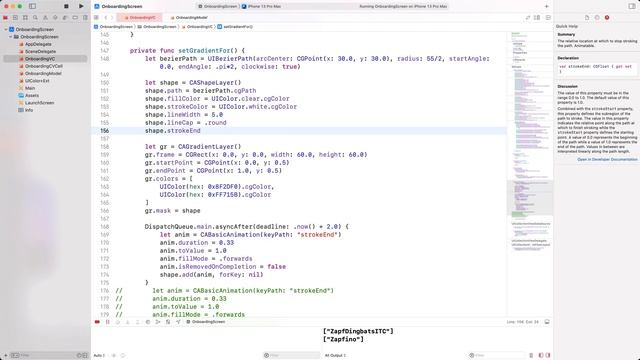Open the Project navigator tab icon
The width and height of the screenshot is (640, 360).
(5, 18)
